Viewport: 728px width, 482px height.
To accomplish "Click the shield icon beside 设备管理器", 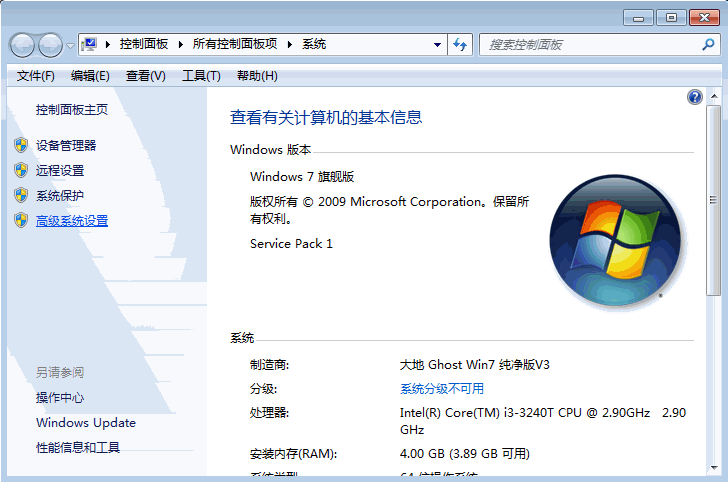I will (21, 145).
